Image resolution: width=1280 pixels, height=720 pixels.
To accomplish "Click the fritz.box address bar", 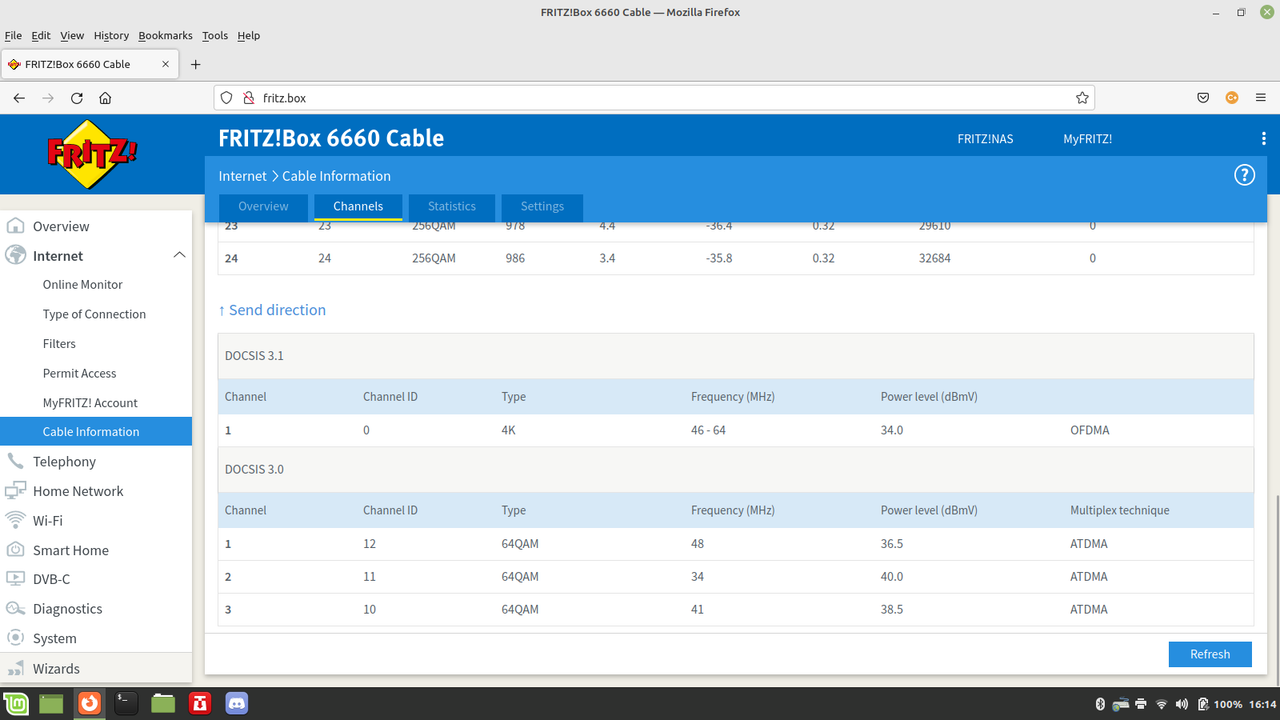I will (x=654, y=98).
